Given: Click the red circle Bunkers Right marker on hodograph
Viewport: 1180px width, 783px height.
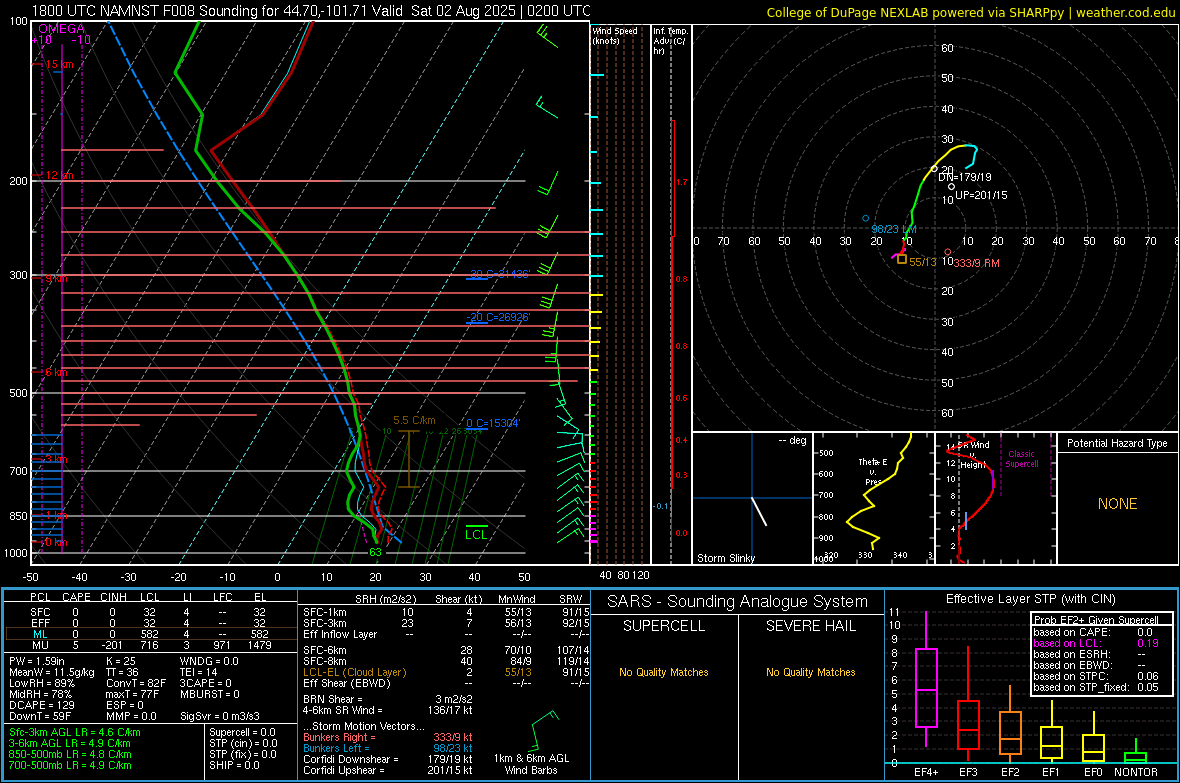Looking at the screenshot, I should coord(947,252).
